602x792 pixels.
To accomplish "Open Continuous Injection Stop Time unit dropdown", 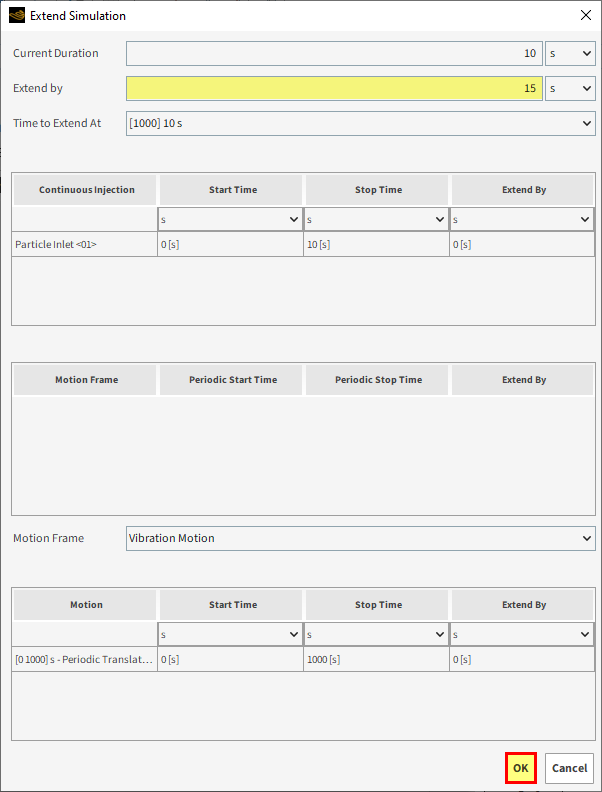I will (376, 219).
